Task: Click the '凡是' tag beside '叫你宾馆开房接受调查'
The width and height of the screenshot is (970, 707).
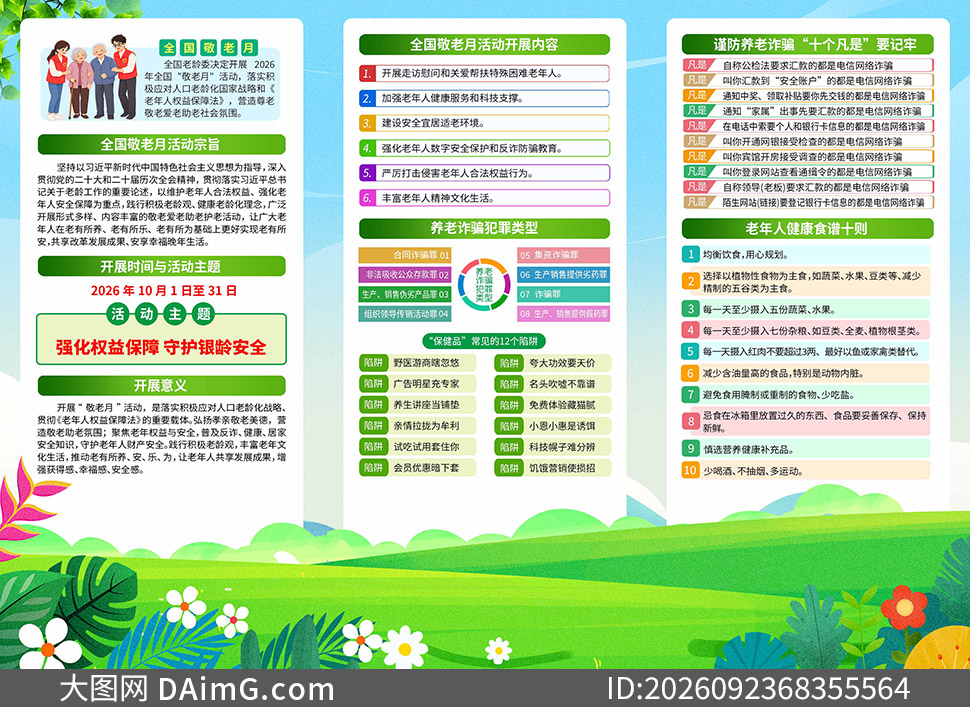Action: point(698,156)
